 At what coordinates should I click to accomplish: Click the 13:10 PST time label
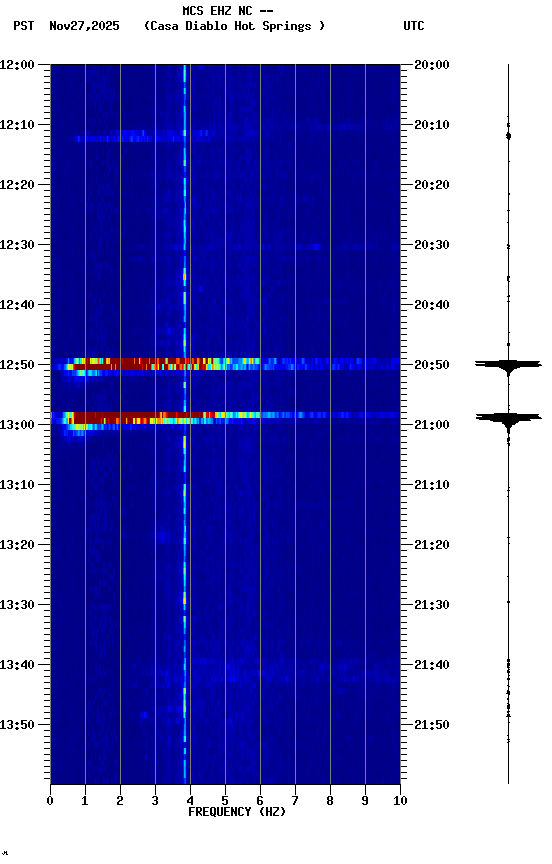point(17,485)
